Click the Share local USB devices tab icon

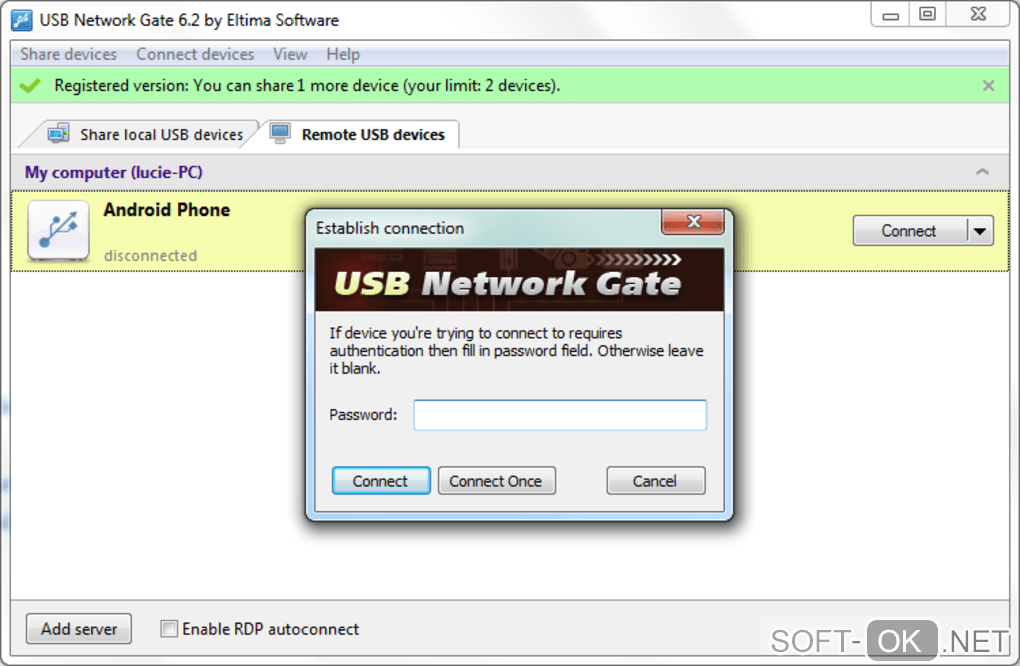(x=58, y=134)
